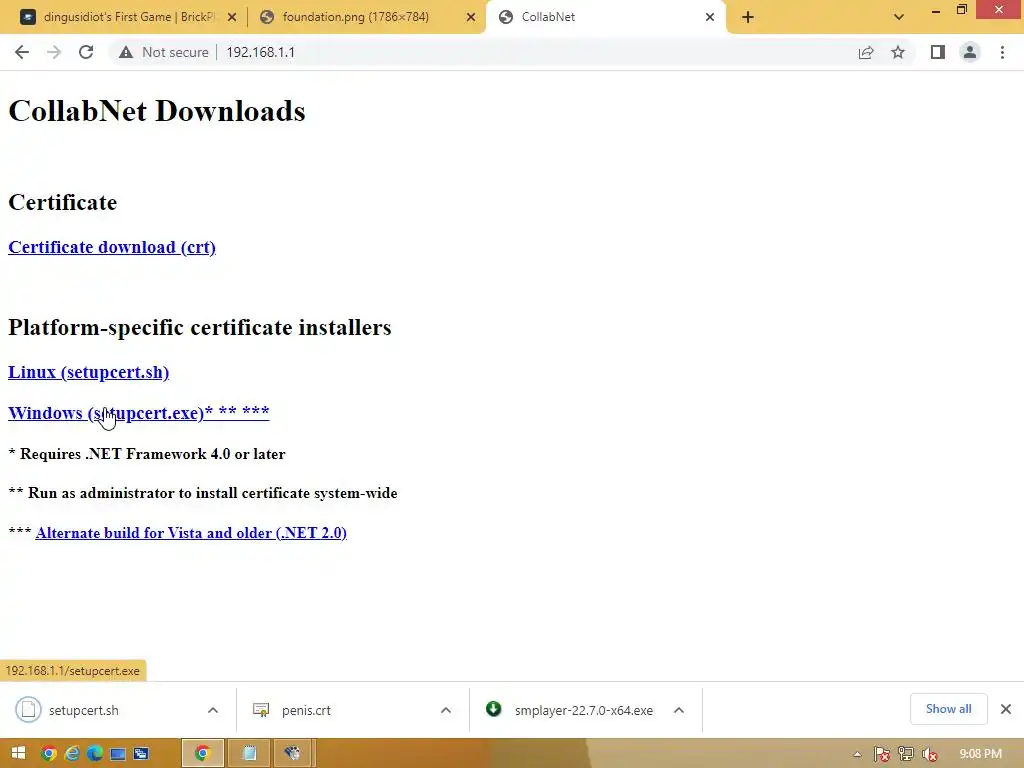Click the forward navigation arrow
1024x768 pixels.
pos(54,52)
